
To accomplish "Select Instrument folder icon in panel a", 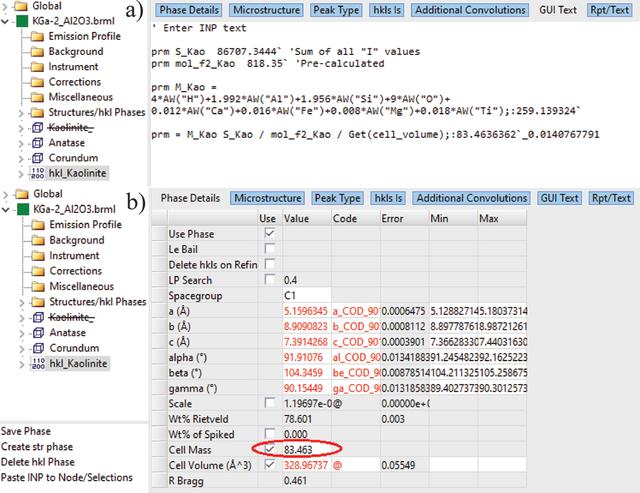I will tap(37, 67).
